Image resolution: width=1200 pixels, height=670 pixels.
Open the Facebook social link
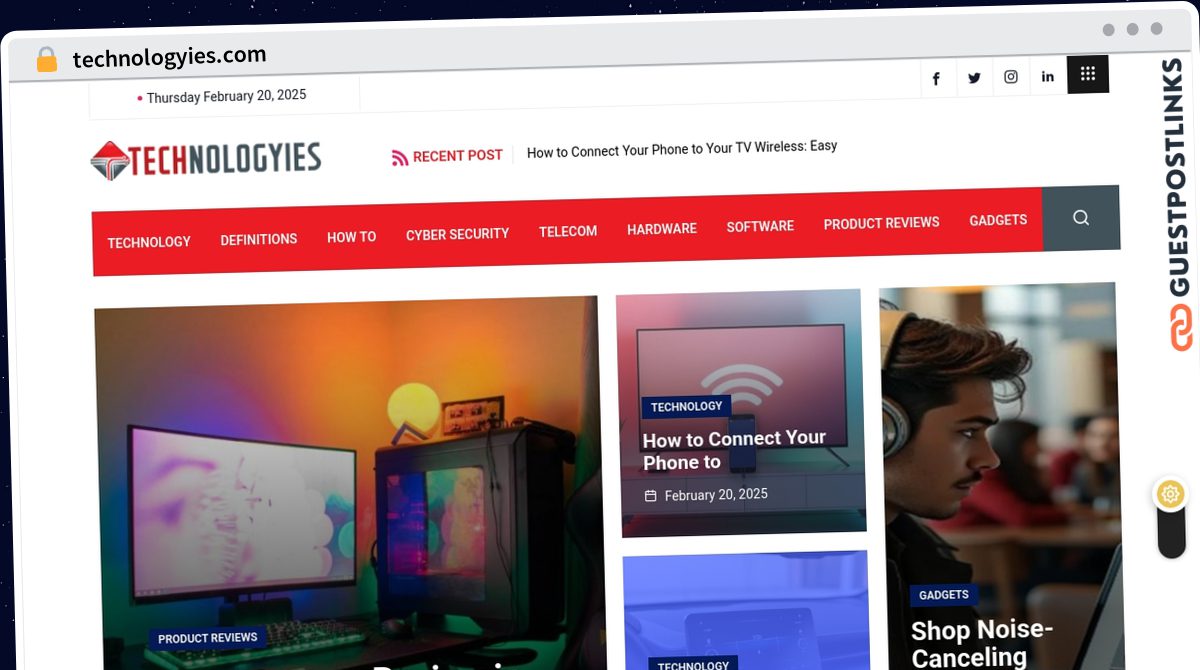936,78
